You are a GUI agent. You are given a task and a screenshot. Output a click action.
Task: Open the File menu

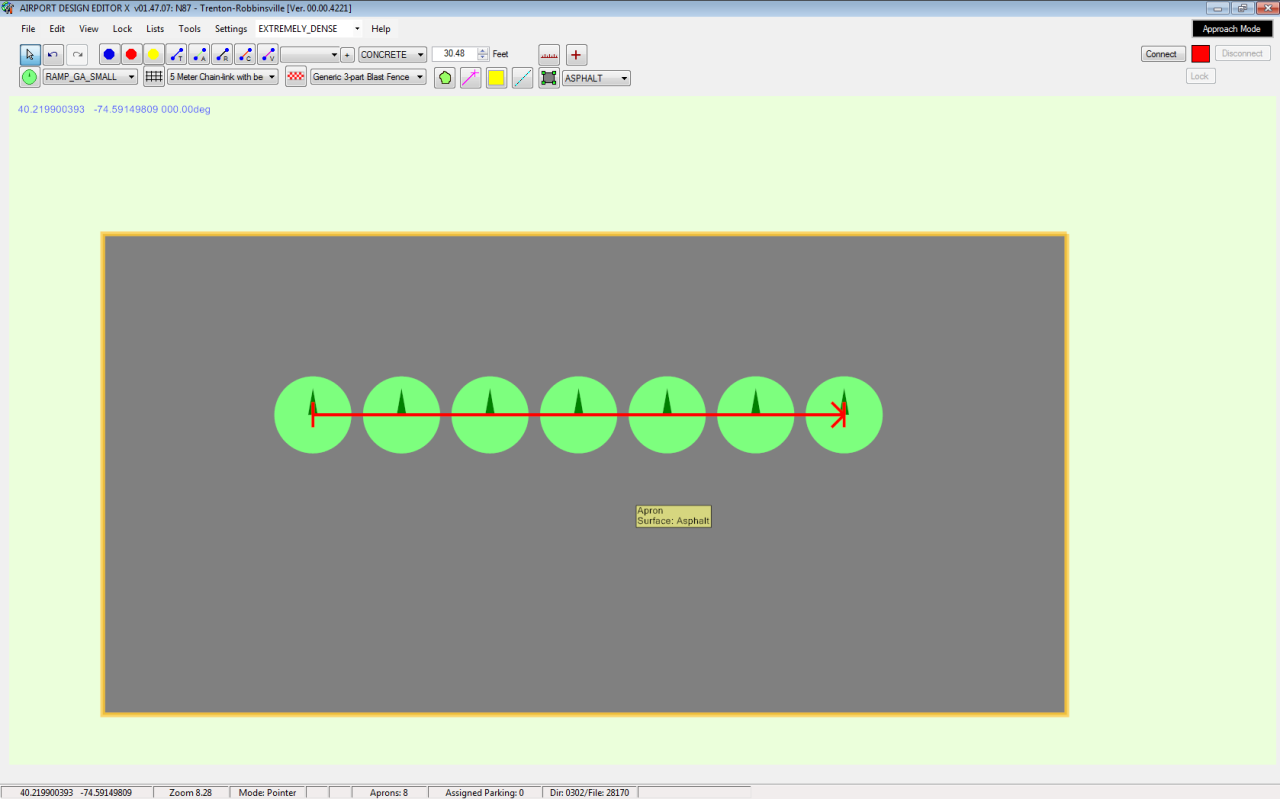click(28, 29)
